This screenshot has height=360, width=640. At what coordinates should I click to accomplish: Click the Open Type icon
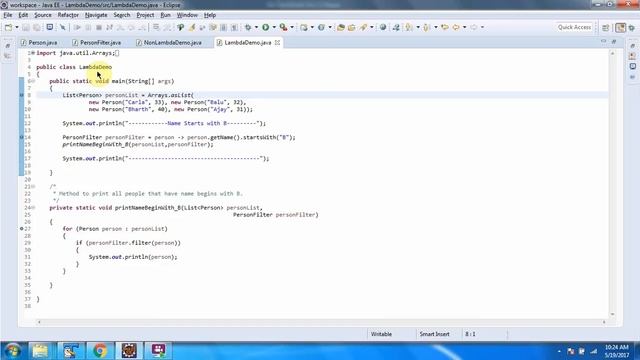pyautogui.click(x=341, y=27)
